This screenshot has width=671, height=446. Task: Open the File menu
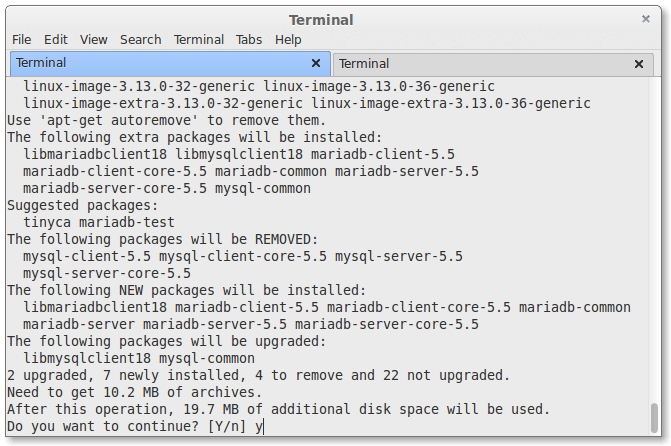coord(21,40)
